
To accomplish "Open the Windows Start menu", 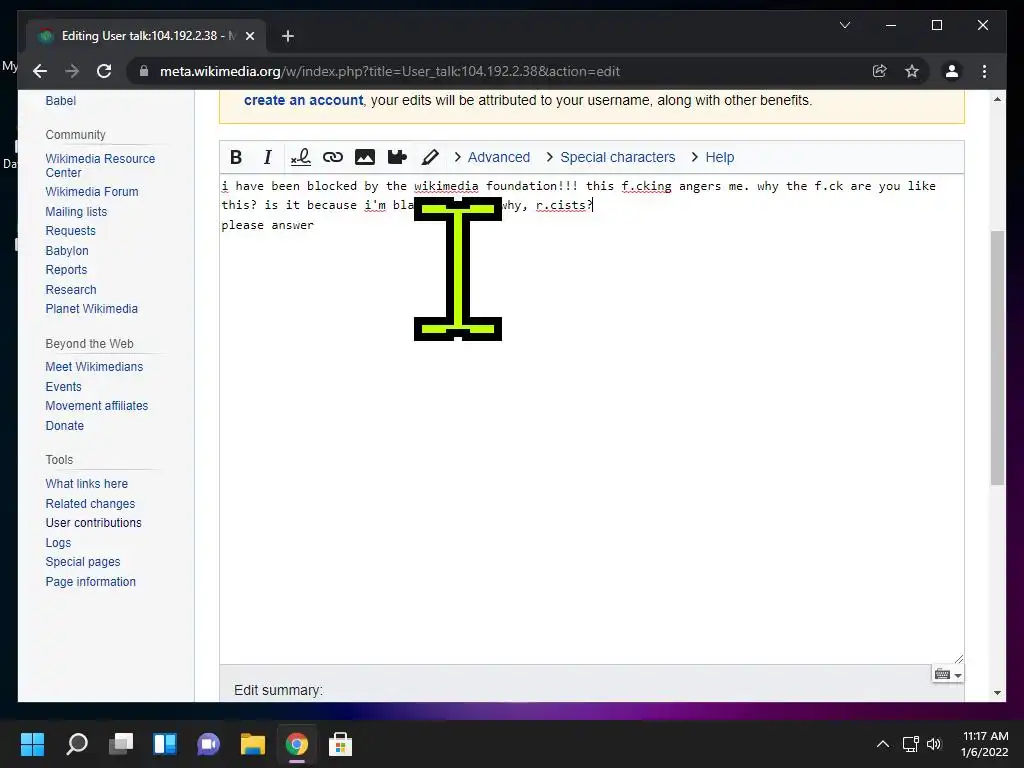I will pos(32,743).
